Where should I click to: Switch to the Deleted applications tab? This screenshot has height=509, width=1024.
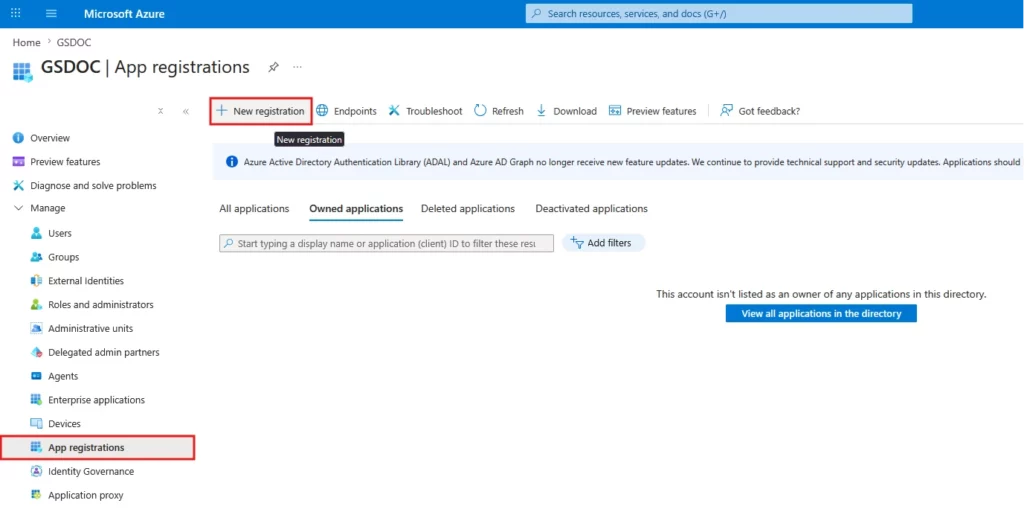click(468, 208)
